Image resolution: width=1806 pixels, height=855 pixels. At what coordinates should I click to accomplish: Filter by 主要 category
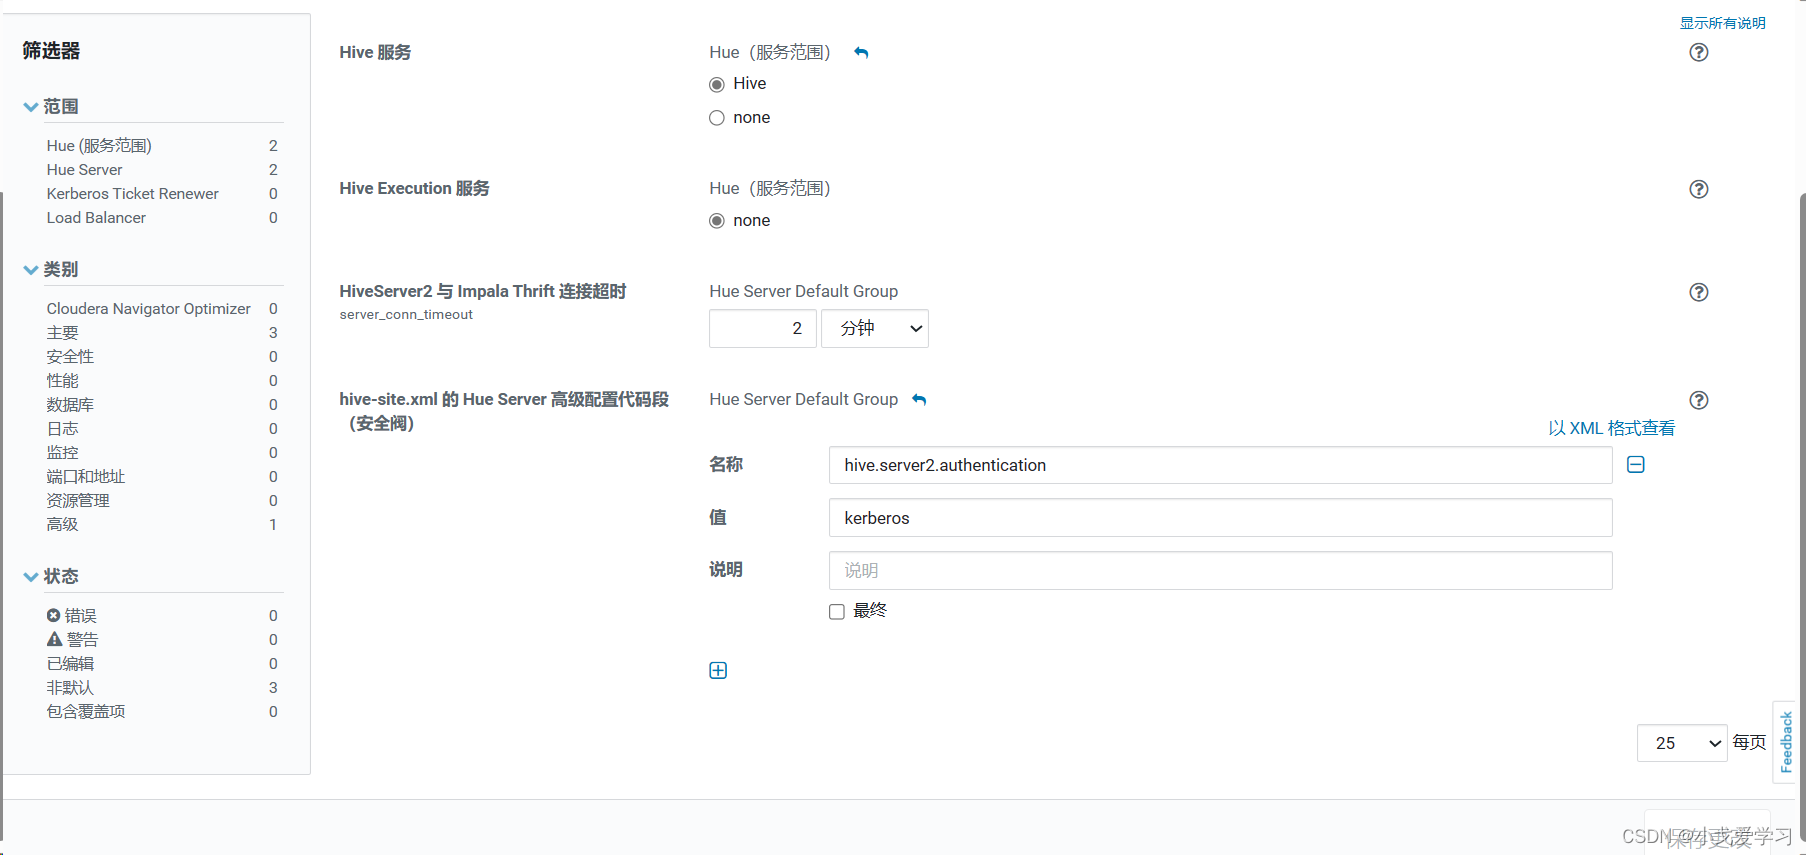[x=62, y=333]
